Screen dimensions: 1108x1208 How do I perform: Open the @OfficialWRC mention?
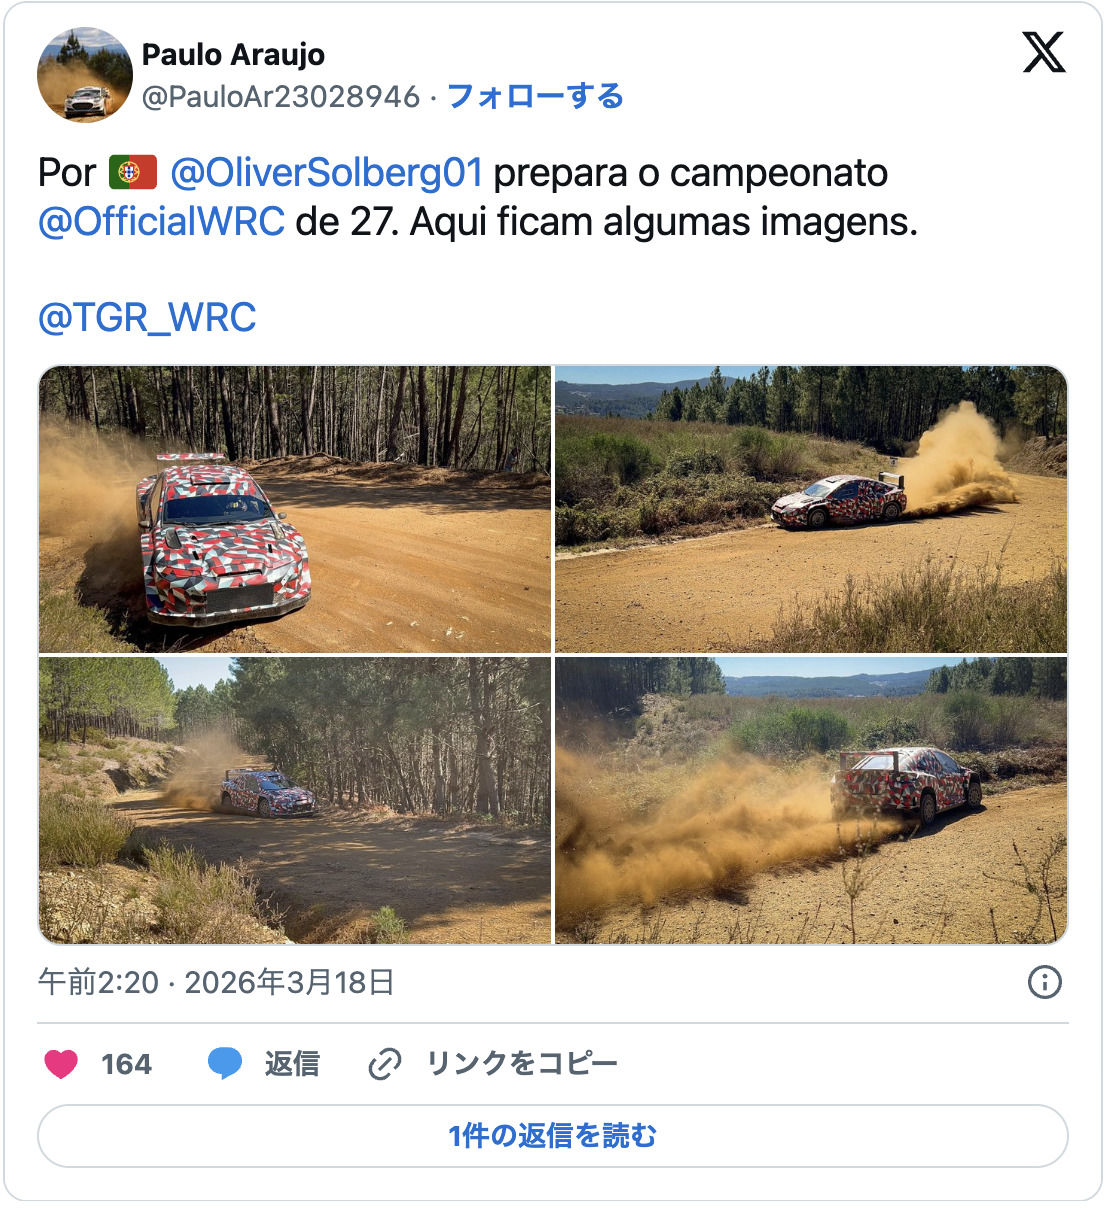161,221
